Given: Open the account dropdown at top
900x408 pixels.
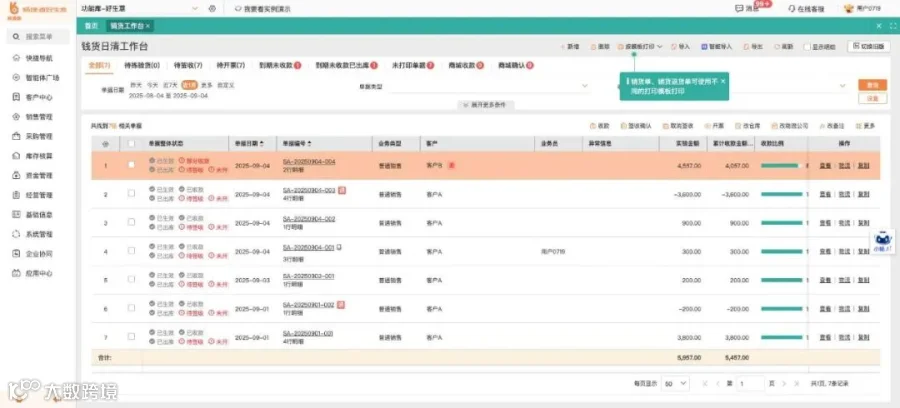Looking at the screenshot, I should (140, 9).
